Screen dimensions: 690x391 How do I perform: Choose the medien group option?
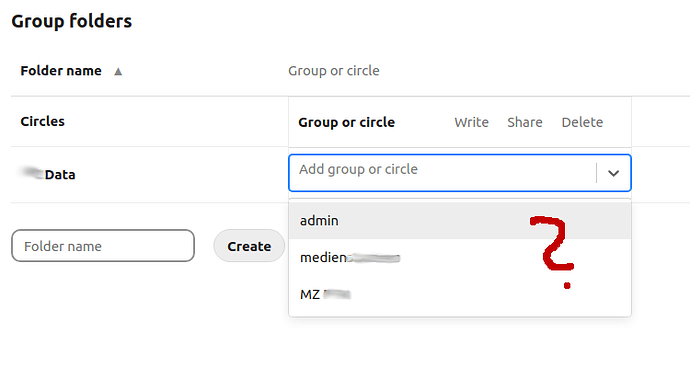[x=460, y=257]
